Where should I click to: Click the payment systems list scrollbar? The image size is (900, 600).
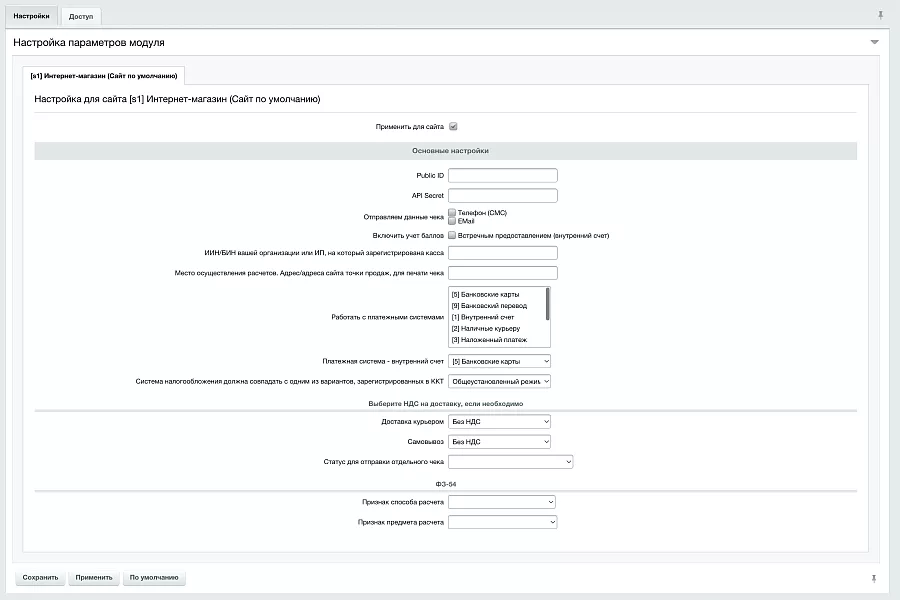click(x=548, y=304)
